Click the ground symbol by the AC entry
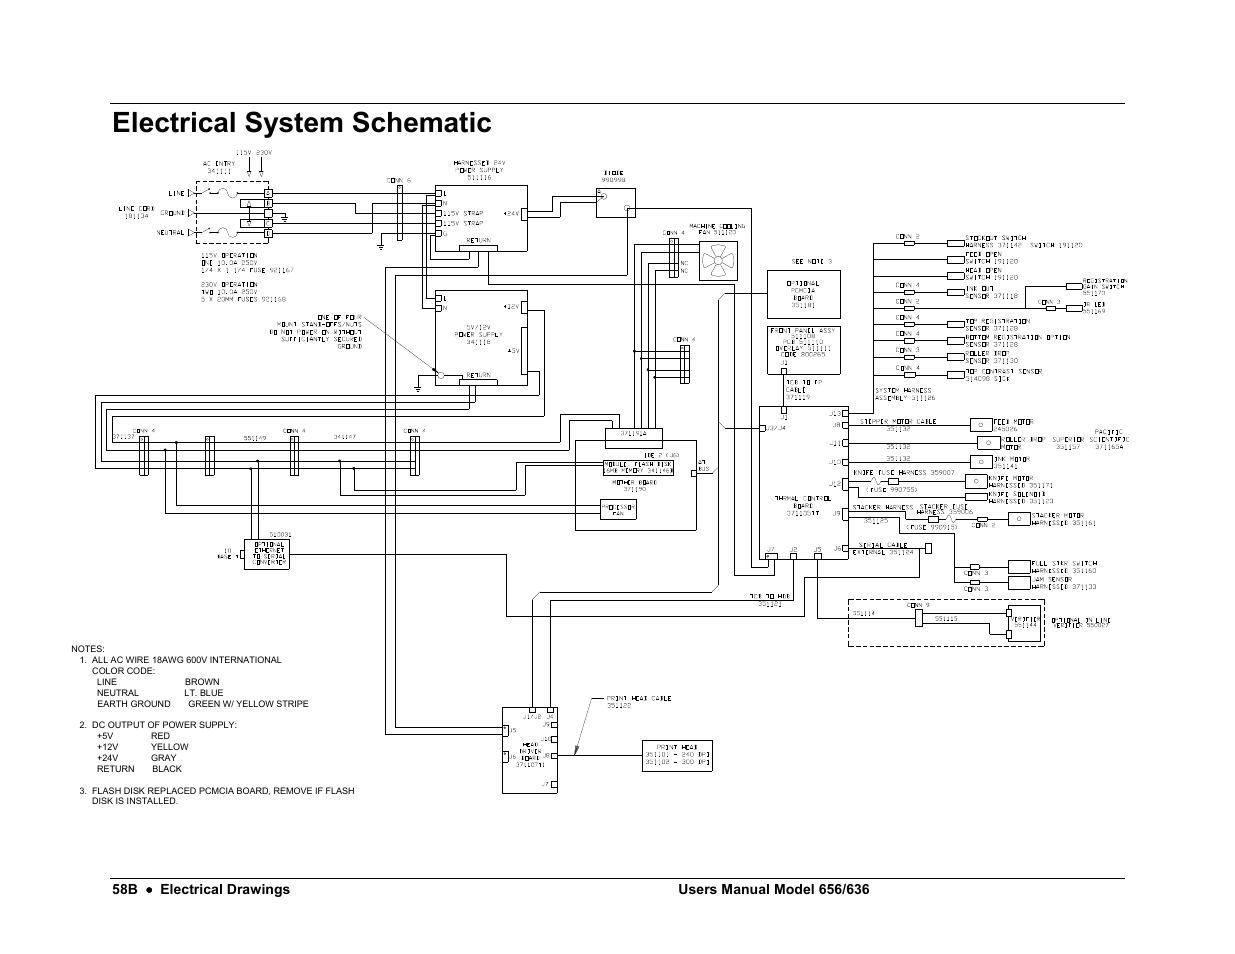The height and width of the screenshot is (954, 1235). pyautogui.click(x=285, y=216)
